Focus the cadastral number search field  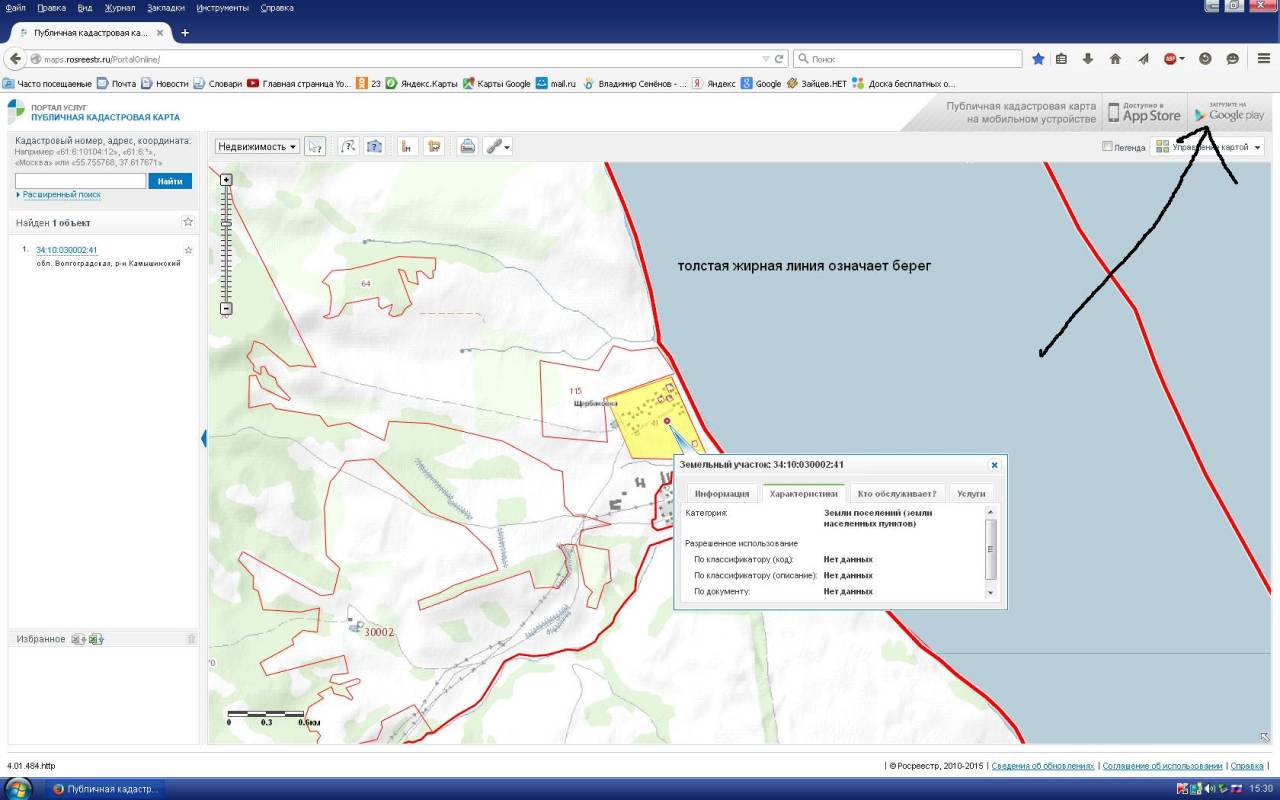click(80, 181)
